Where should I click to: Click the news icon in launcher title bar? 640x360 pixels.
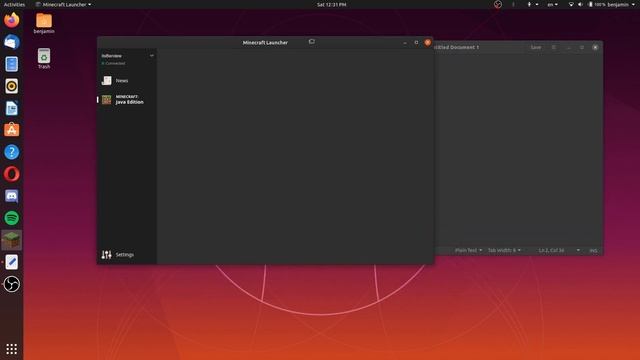(311, 42)
